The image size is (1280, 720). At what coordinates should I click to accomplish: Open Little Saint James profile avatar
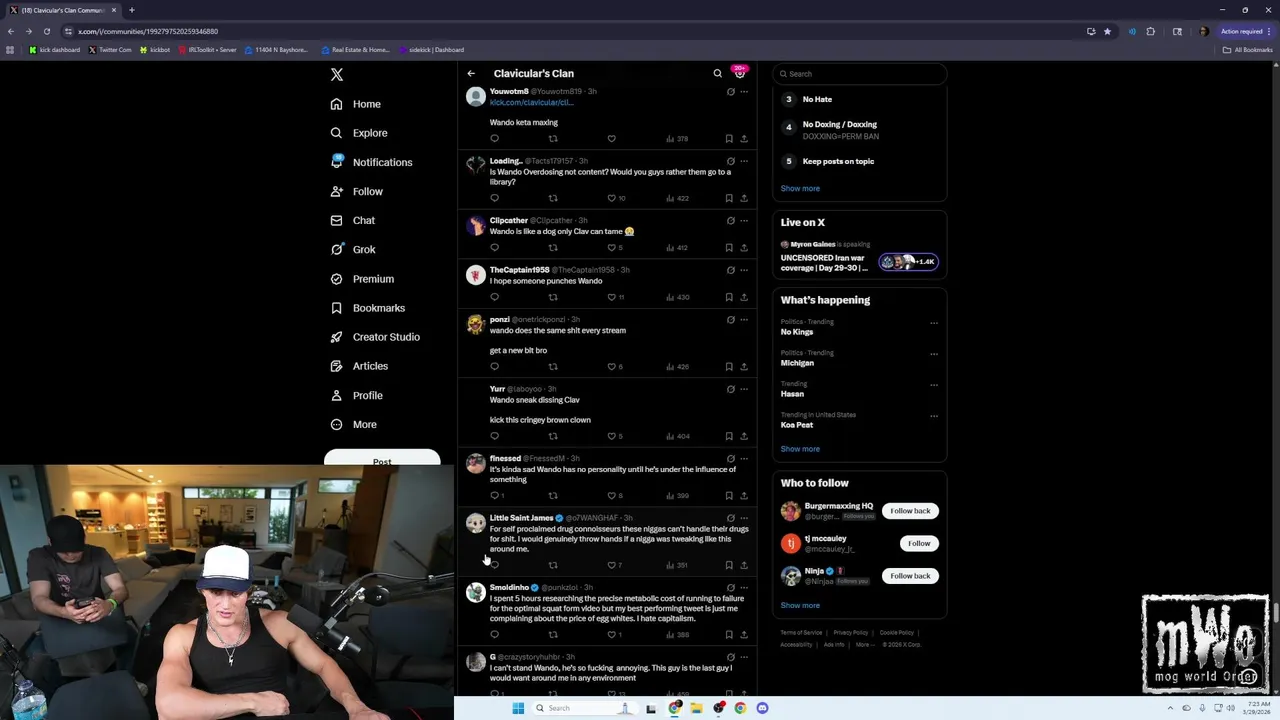click(x=476, y=523)
